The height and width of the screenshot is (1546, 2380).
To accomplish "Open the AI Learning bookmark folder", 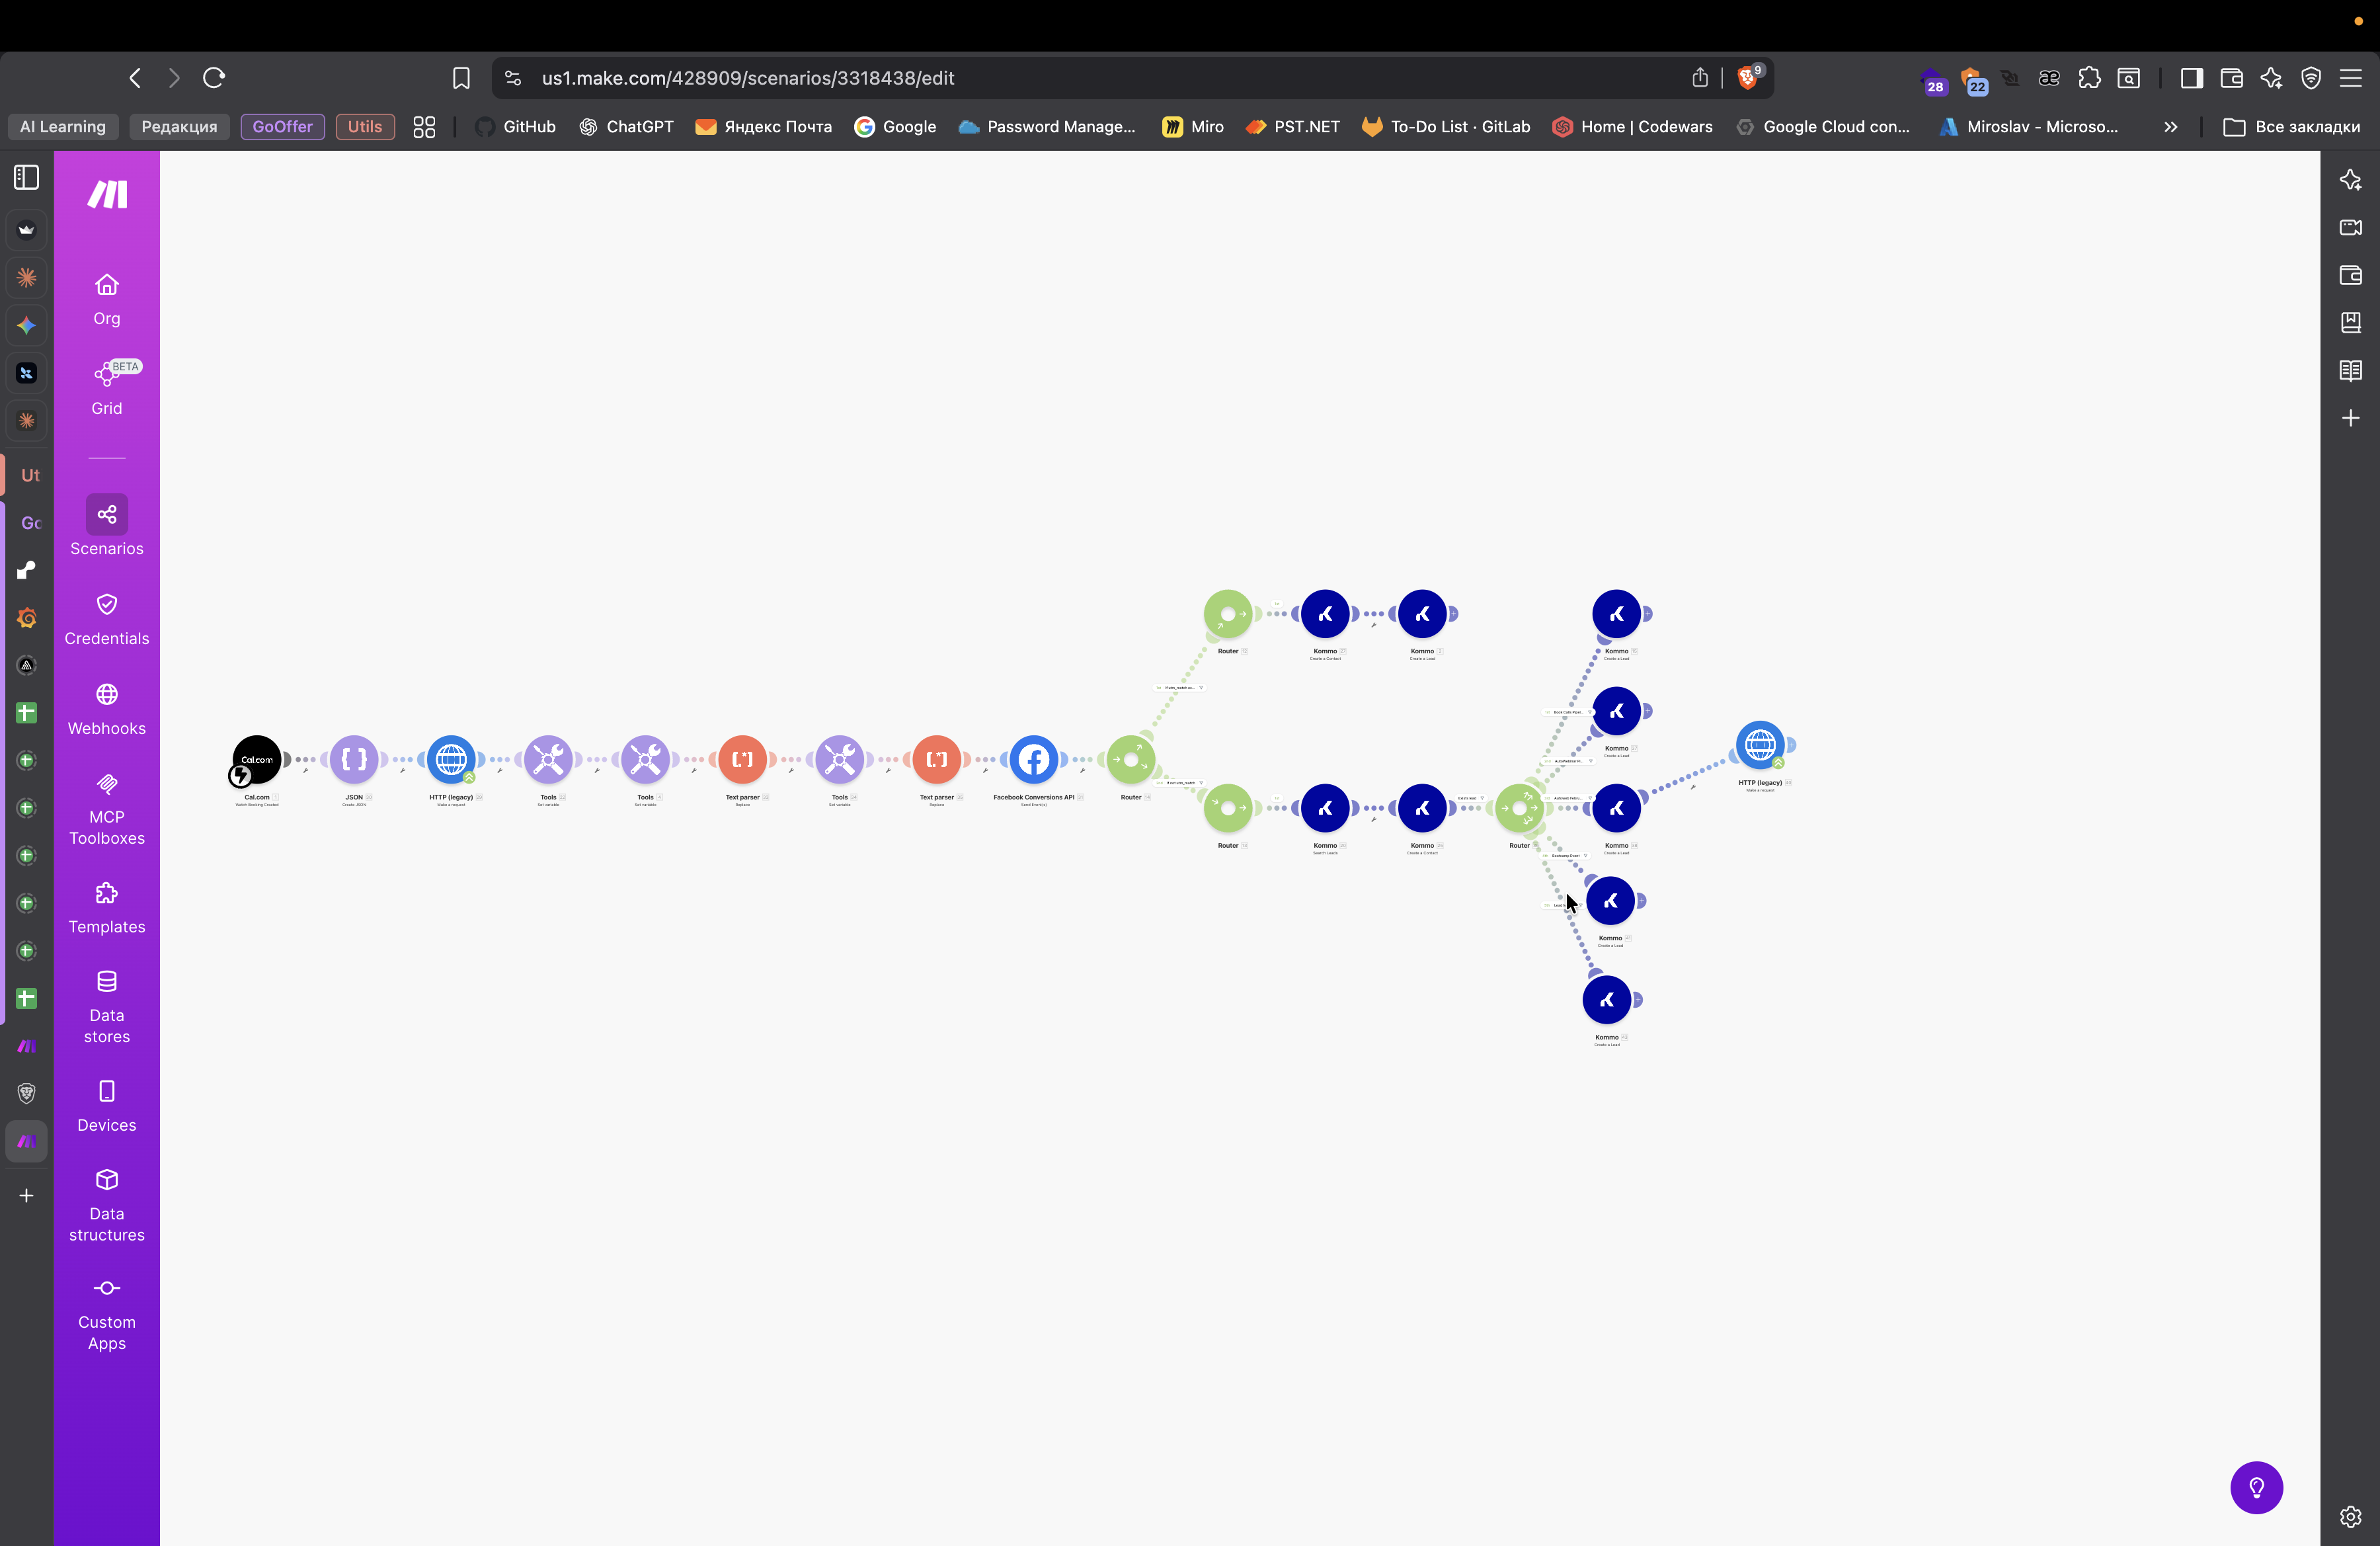I will tap(63, 127).
